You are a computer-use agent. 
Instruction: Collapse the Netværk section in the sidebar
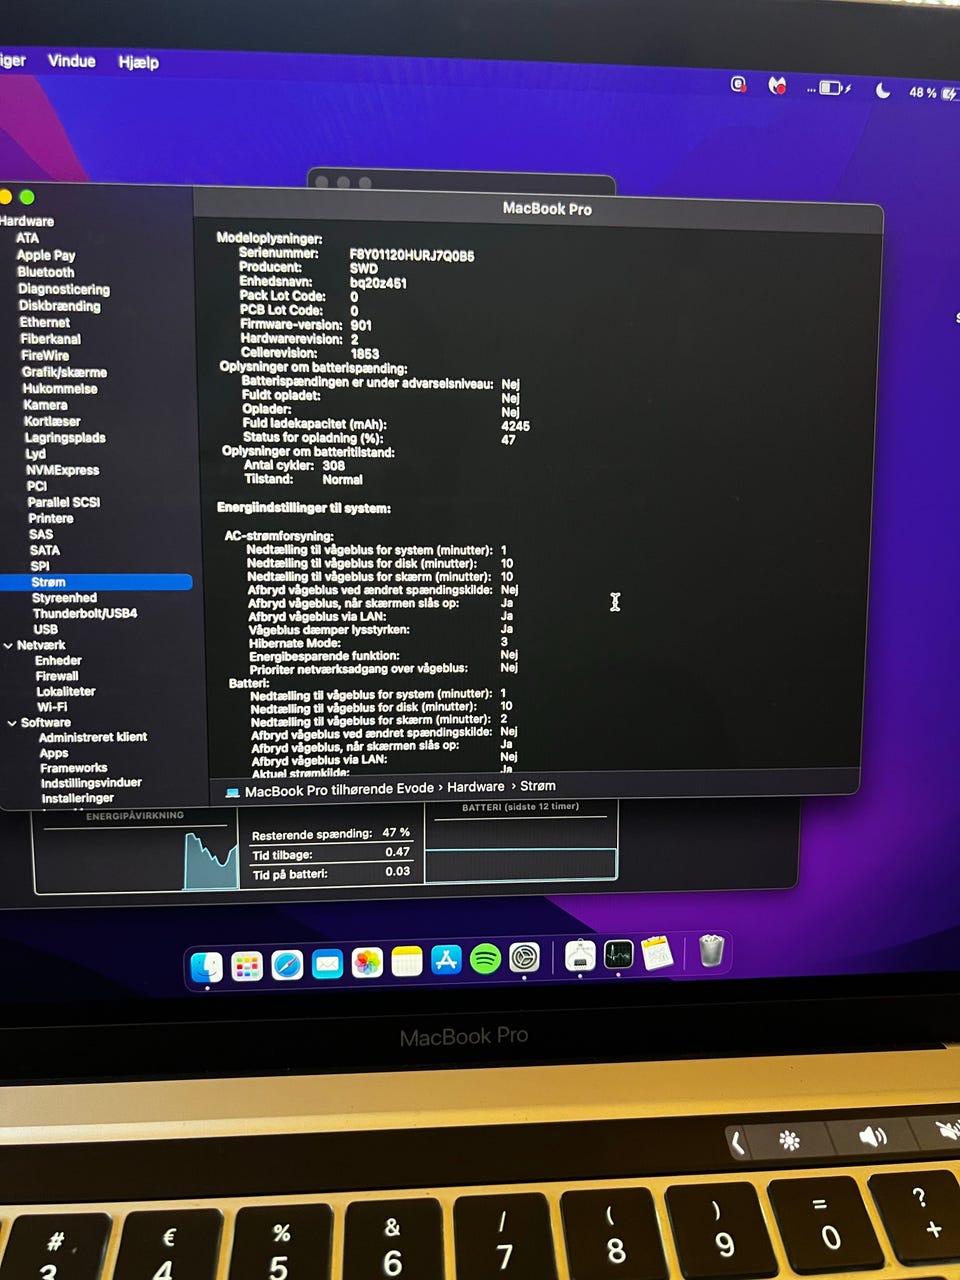pos(8,646)
